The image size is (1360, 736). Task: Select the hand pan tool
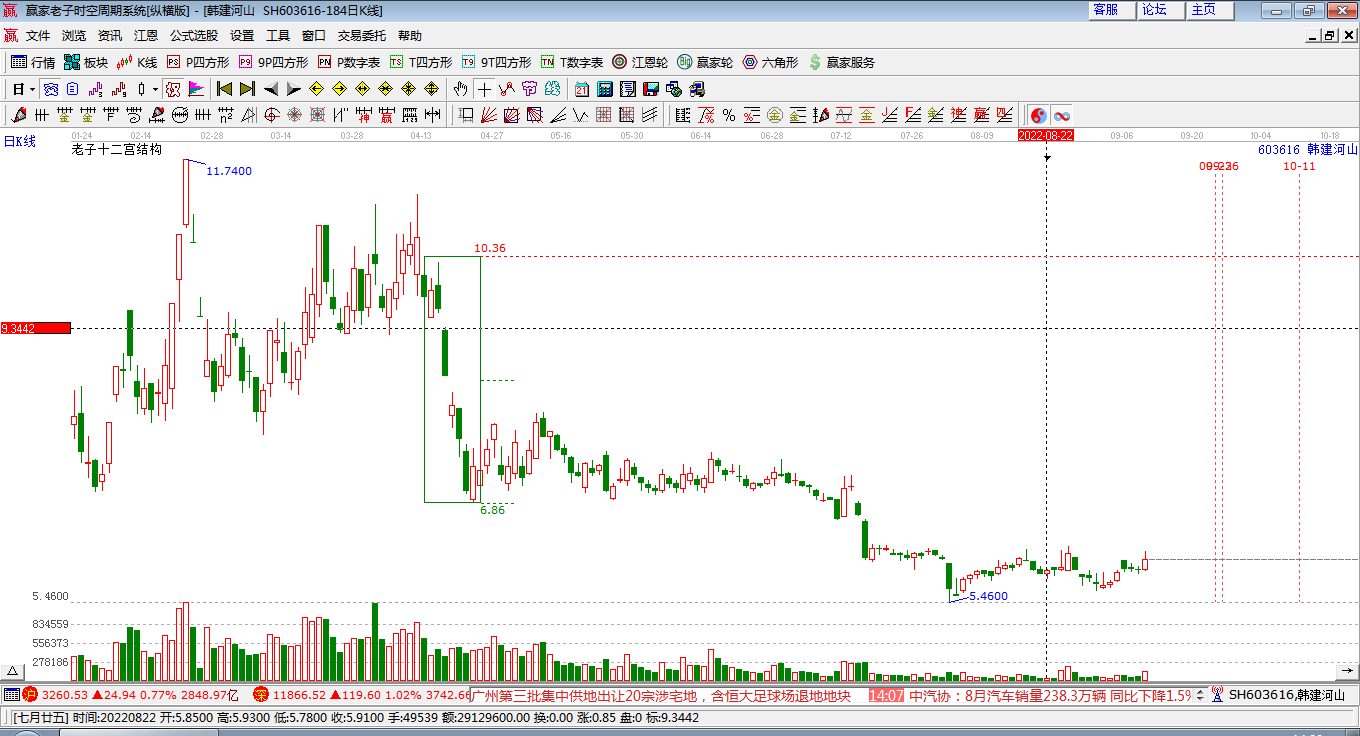(461, 89)
